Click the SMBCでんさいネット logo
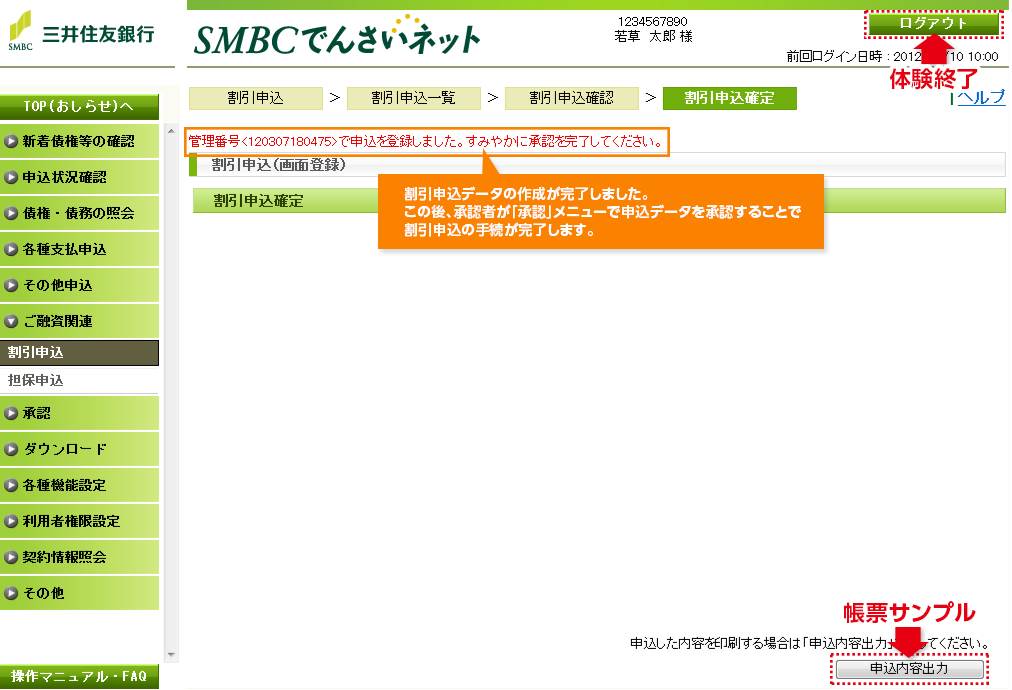 point(337,36)
